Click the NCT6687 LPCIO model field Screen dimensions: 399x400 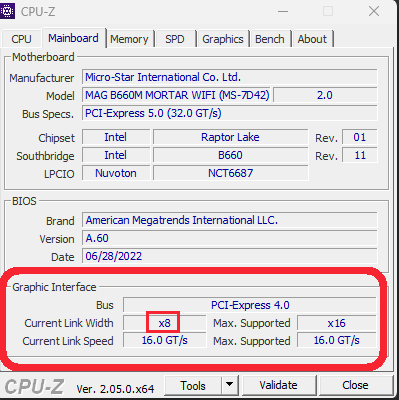230,173
